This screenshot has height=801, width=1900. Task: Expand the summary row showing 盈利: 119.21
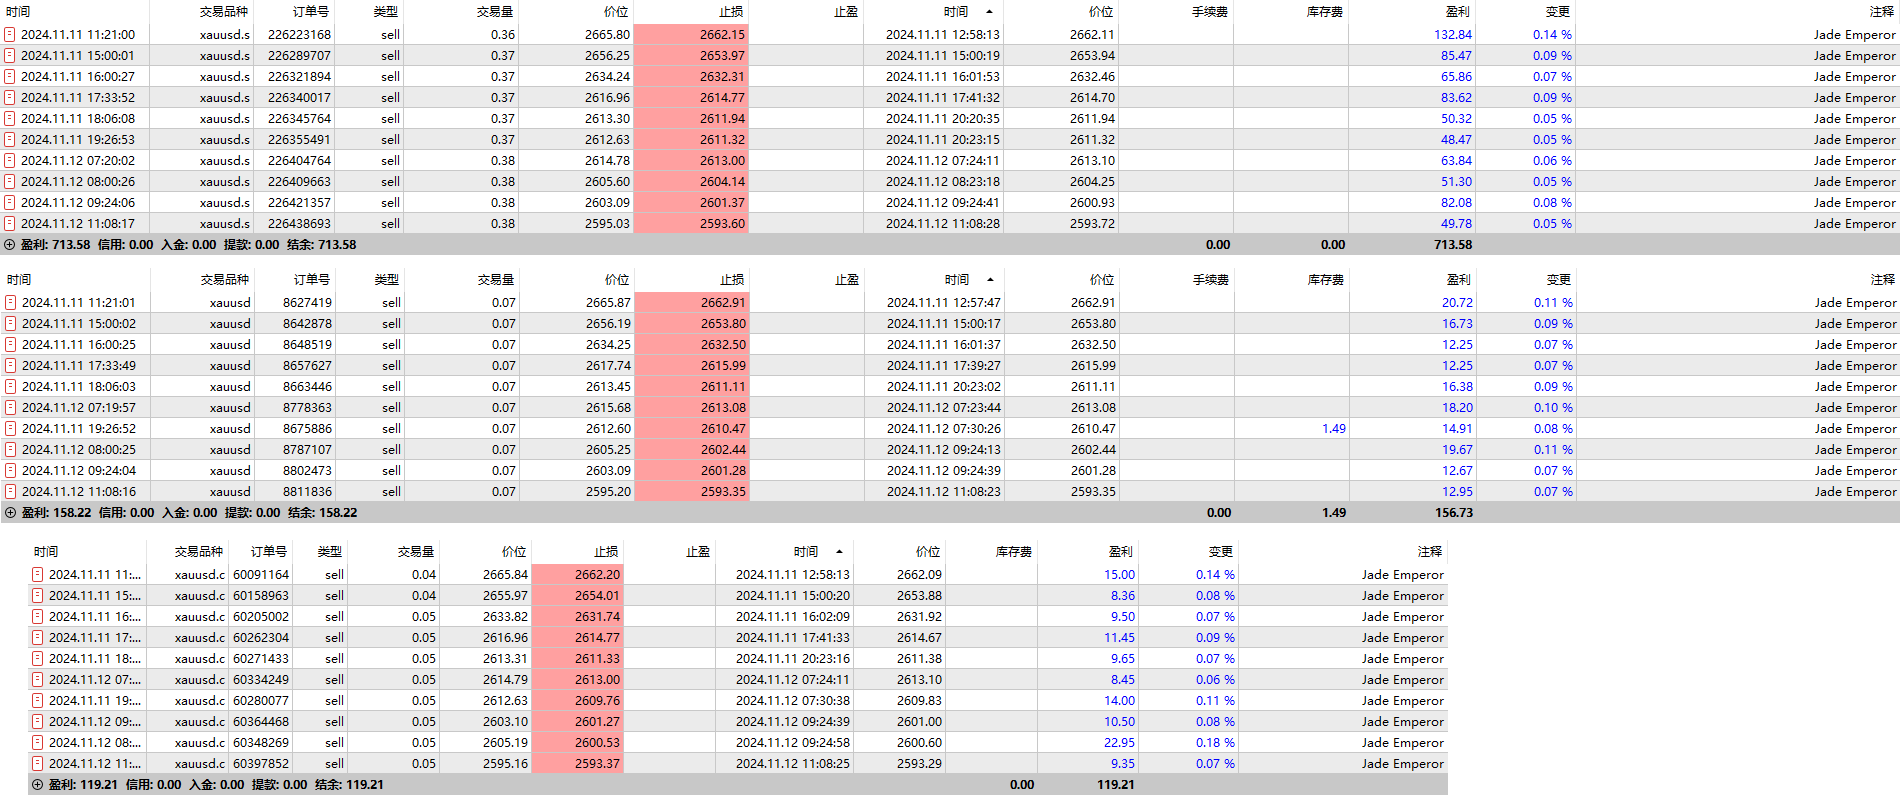pyautogui.click(x=37, y=784)
